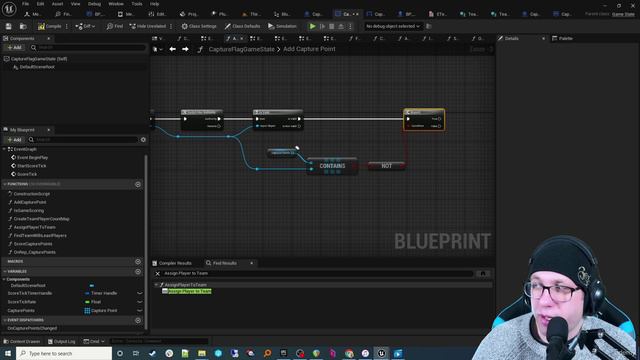Switch to Compiler Results tab
The image size is (640, 360).
click(172, 263)
